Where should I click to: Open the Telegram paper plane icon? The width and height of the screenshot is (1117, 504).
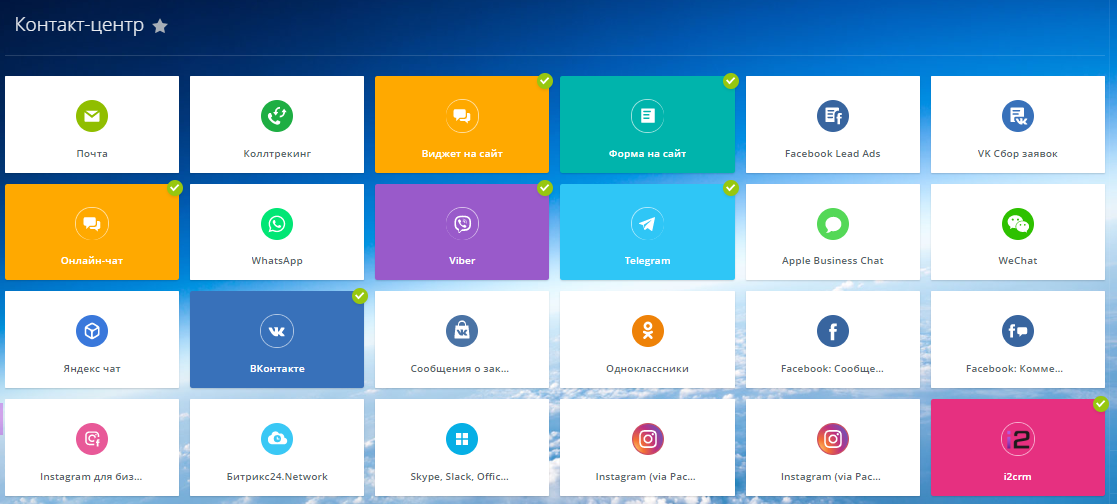(647, 223)
